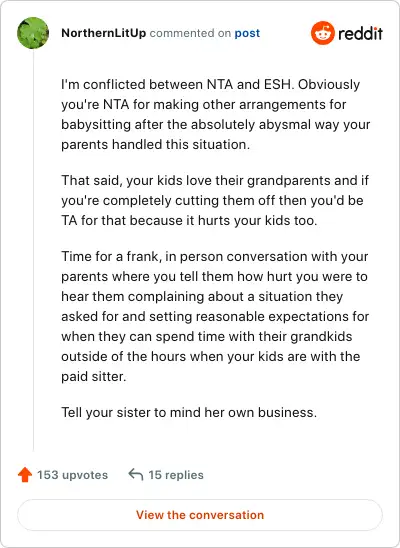400x548 pixels.
Task: Click the word "ESH" in the comment
Action: [x=277, y=85]
